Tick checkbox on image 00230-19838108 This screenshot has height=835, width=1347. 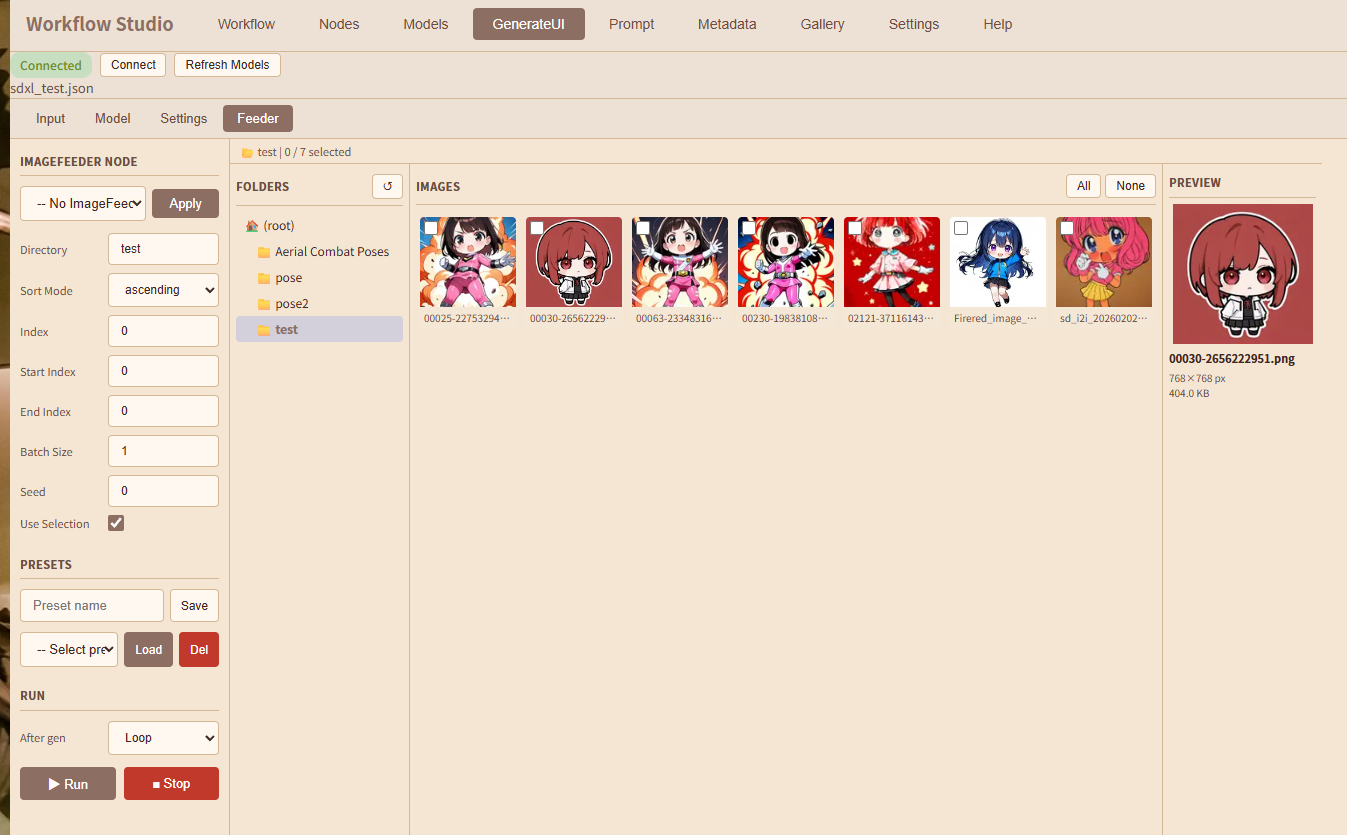point(749,228)
